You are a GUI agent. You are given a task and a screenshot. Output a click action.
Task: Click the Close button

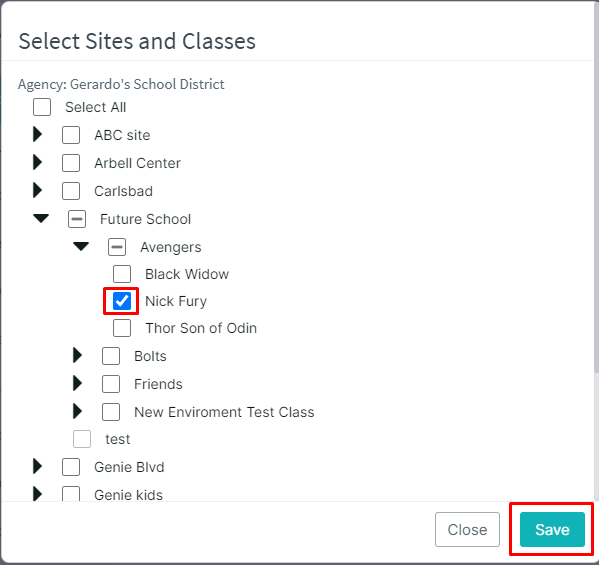click(467, 529)
